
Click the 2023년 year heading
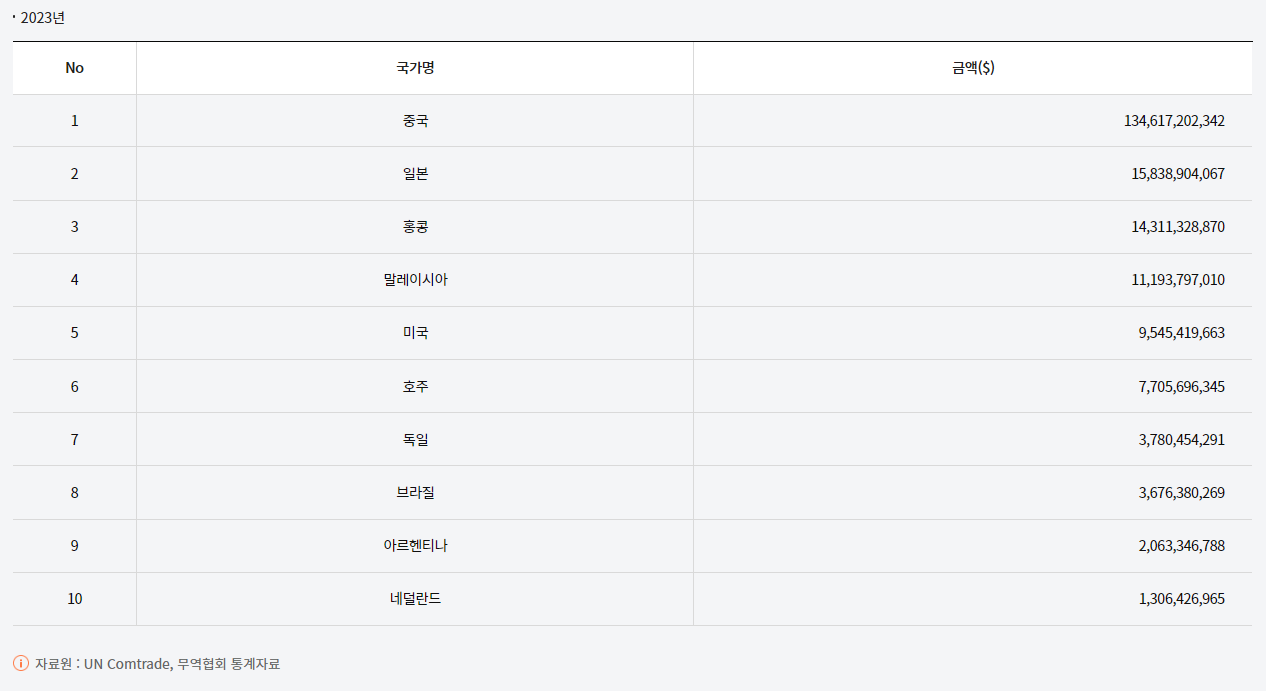click(x=42, y=18)
